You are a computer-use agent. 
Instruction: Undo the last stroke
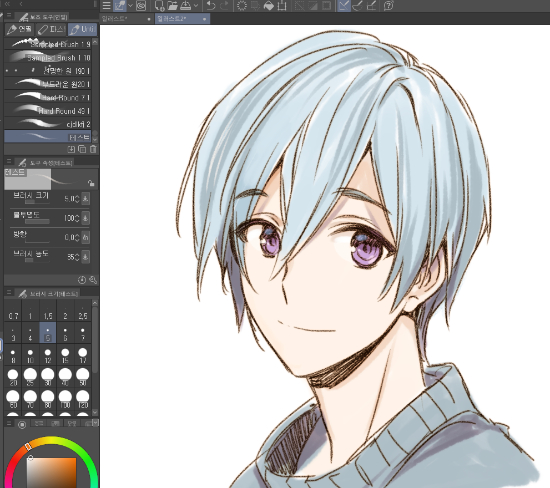[211, 6]
